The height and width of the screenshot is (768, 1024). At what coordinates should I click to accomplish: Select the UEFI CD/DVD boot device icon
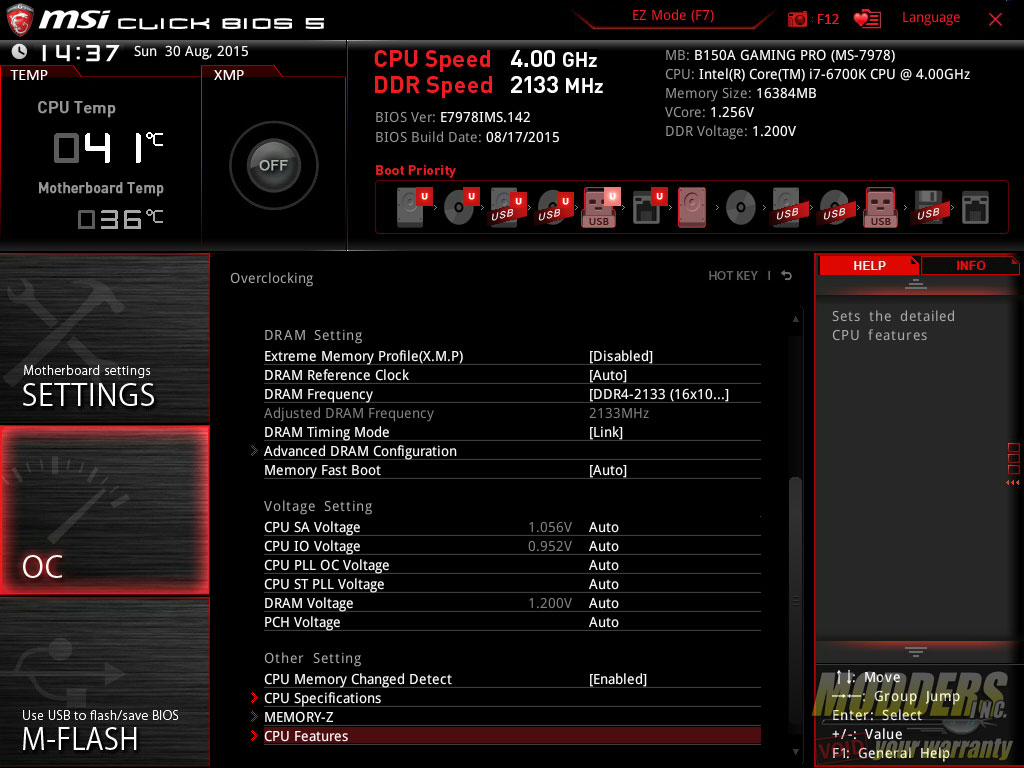click(461, 207)
